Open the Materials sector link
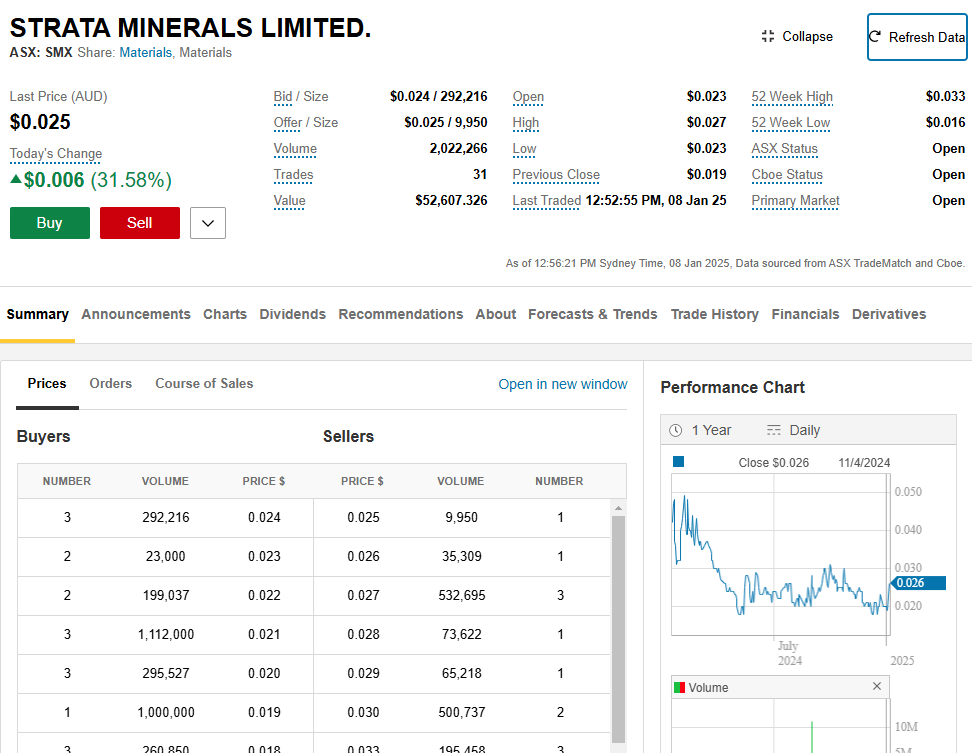This screenshot has height=753, width=972. [x=146, y=53]
